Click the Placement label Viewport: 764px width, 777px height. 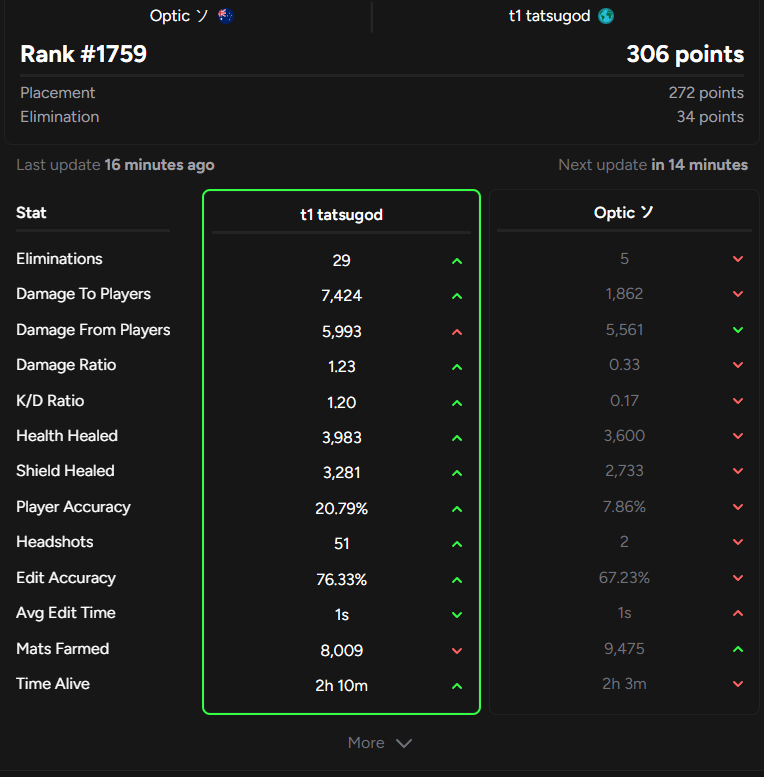(57, 93)
